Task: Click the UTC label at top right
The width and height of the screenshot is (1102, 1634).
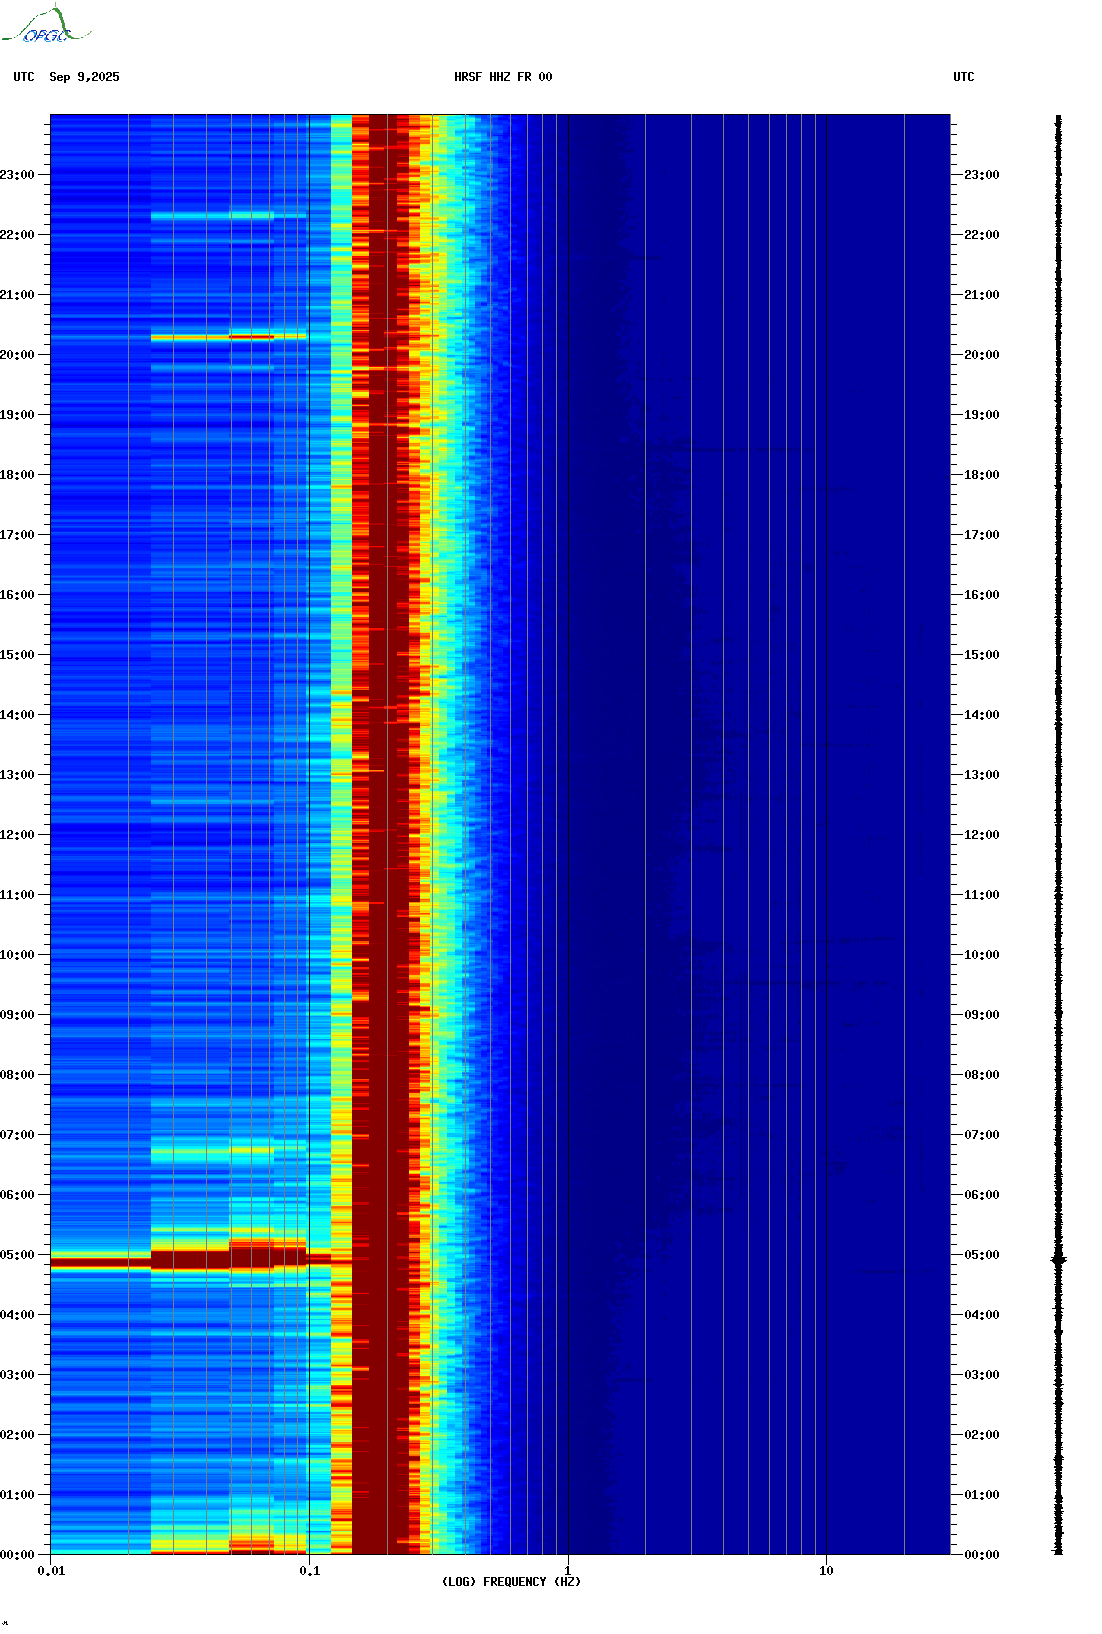Action: coord(963,77)
